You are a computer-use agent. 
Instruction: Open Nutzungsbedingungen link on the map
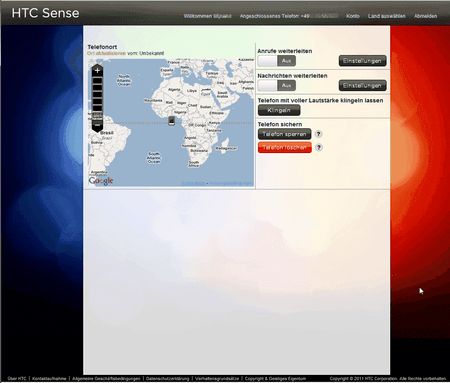pyautogui.click(x=231, y=183)
